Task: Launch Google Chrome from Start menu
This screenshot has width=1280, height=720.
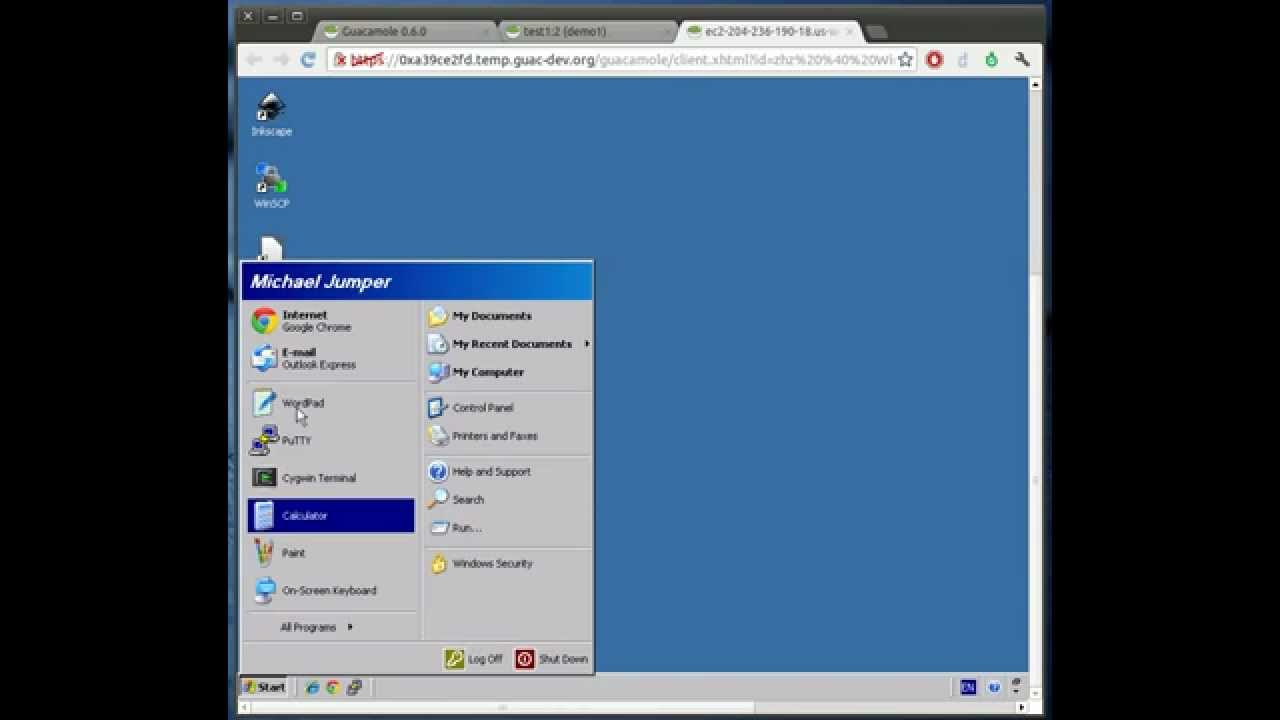Action: click(x=331, y=321)
